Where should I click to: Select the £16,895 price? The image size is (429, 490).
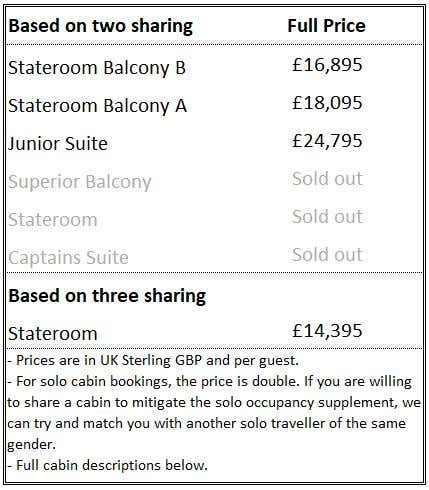[327, 65]
